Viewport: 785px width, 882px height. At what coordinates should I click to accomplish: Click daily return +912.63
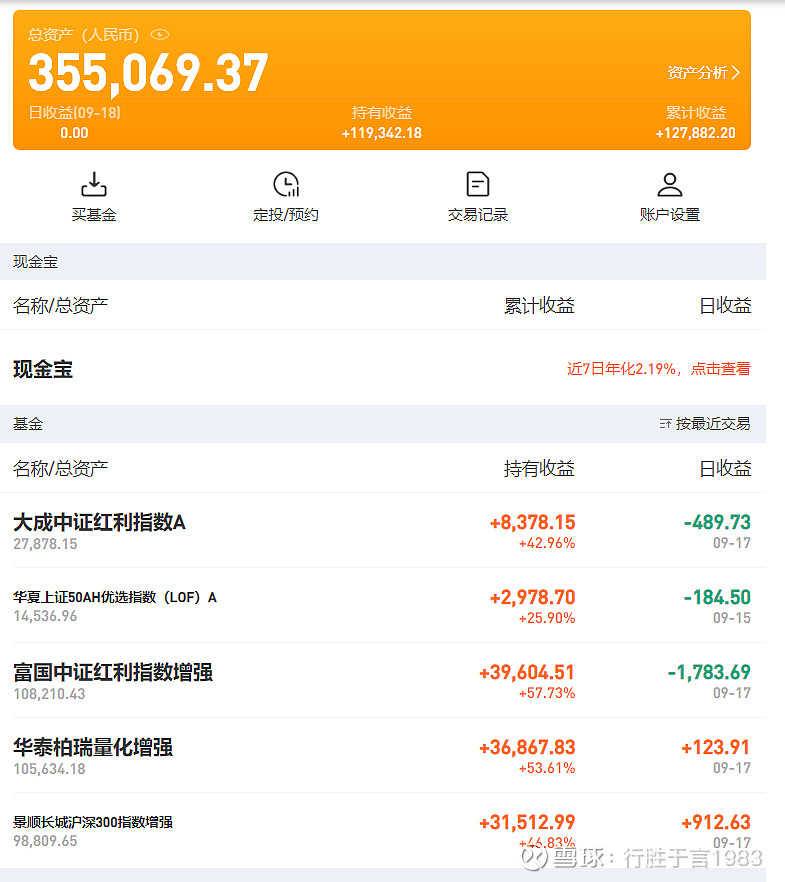click(715, 822)
